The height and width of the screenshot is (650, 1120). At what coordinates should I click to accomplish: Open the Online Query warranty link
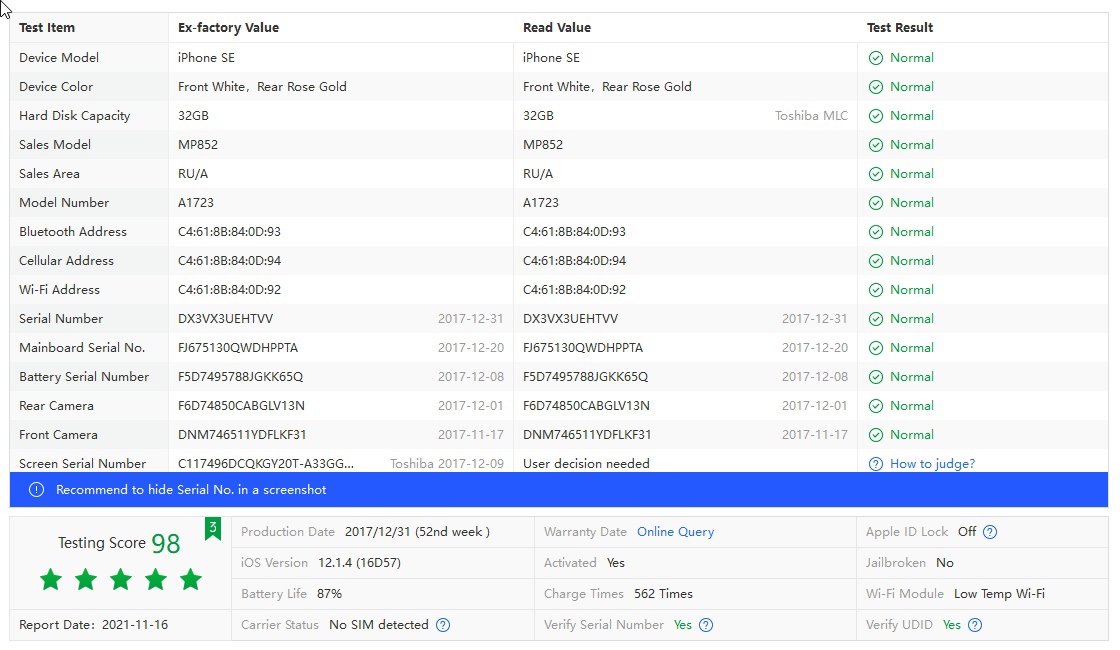676,531
